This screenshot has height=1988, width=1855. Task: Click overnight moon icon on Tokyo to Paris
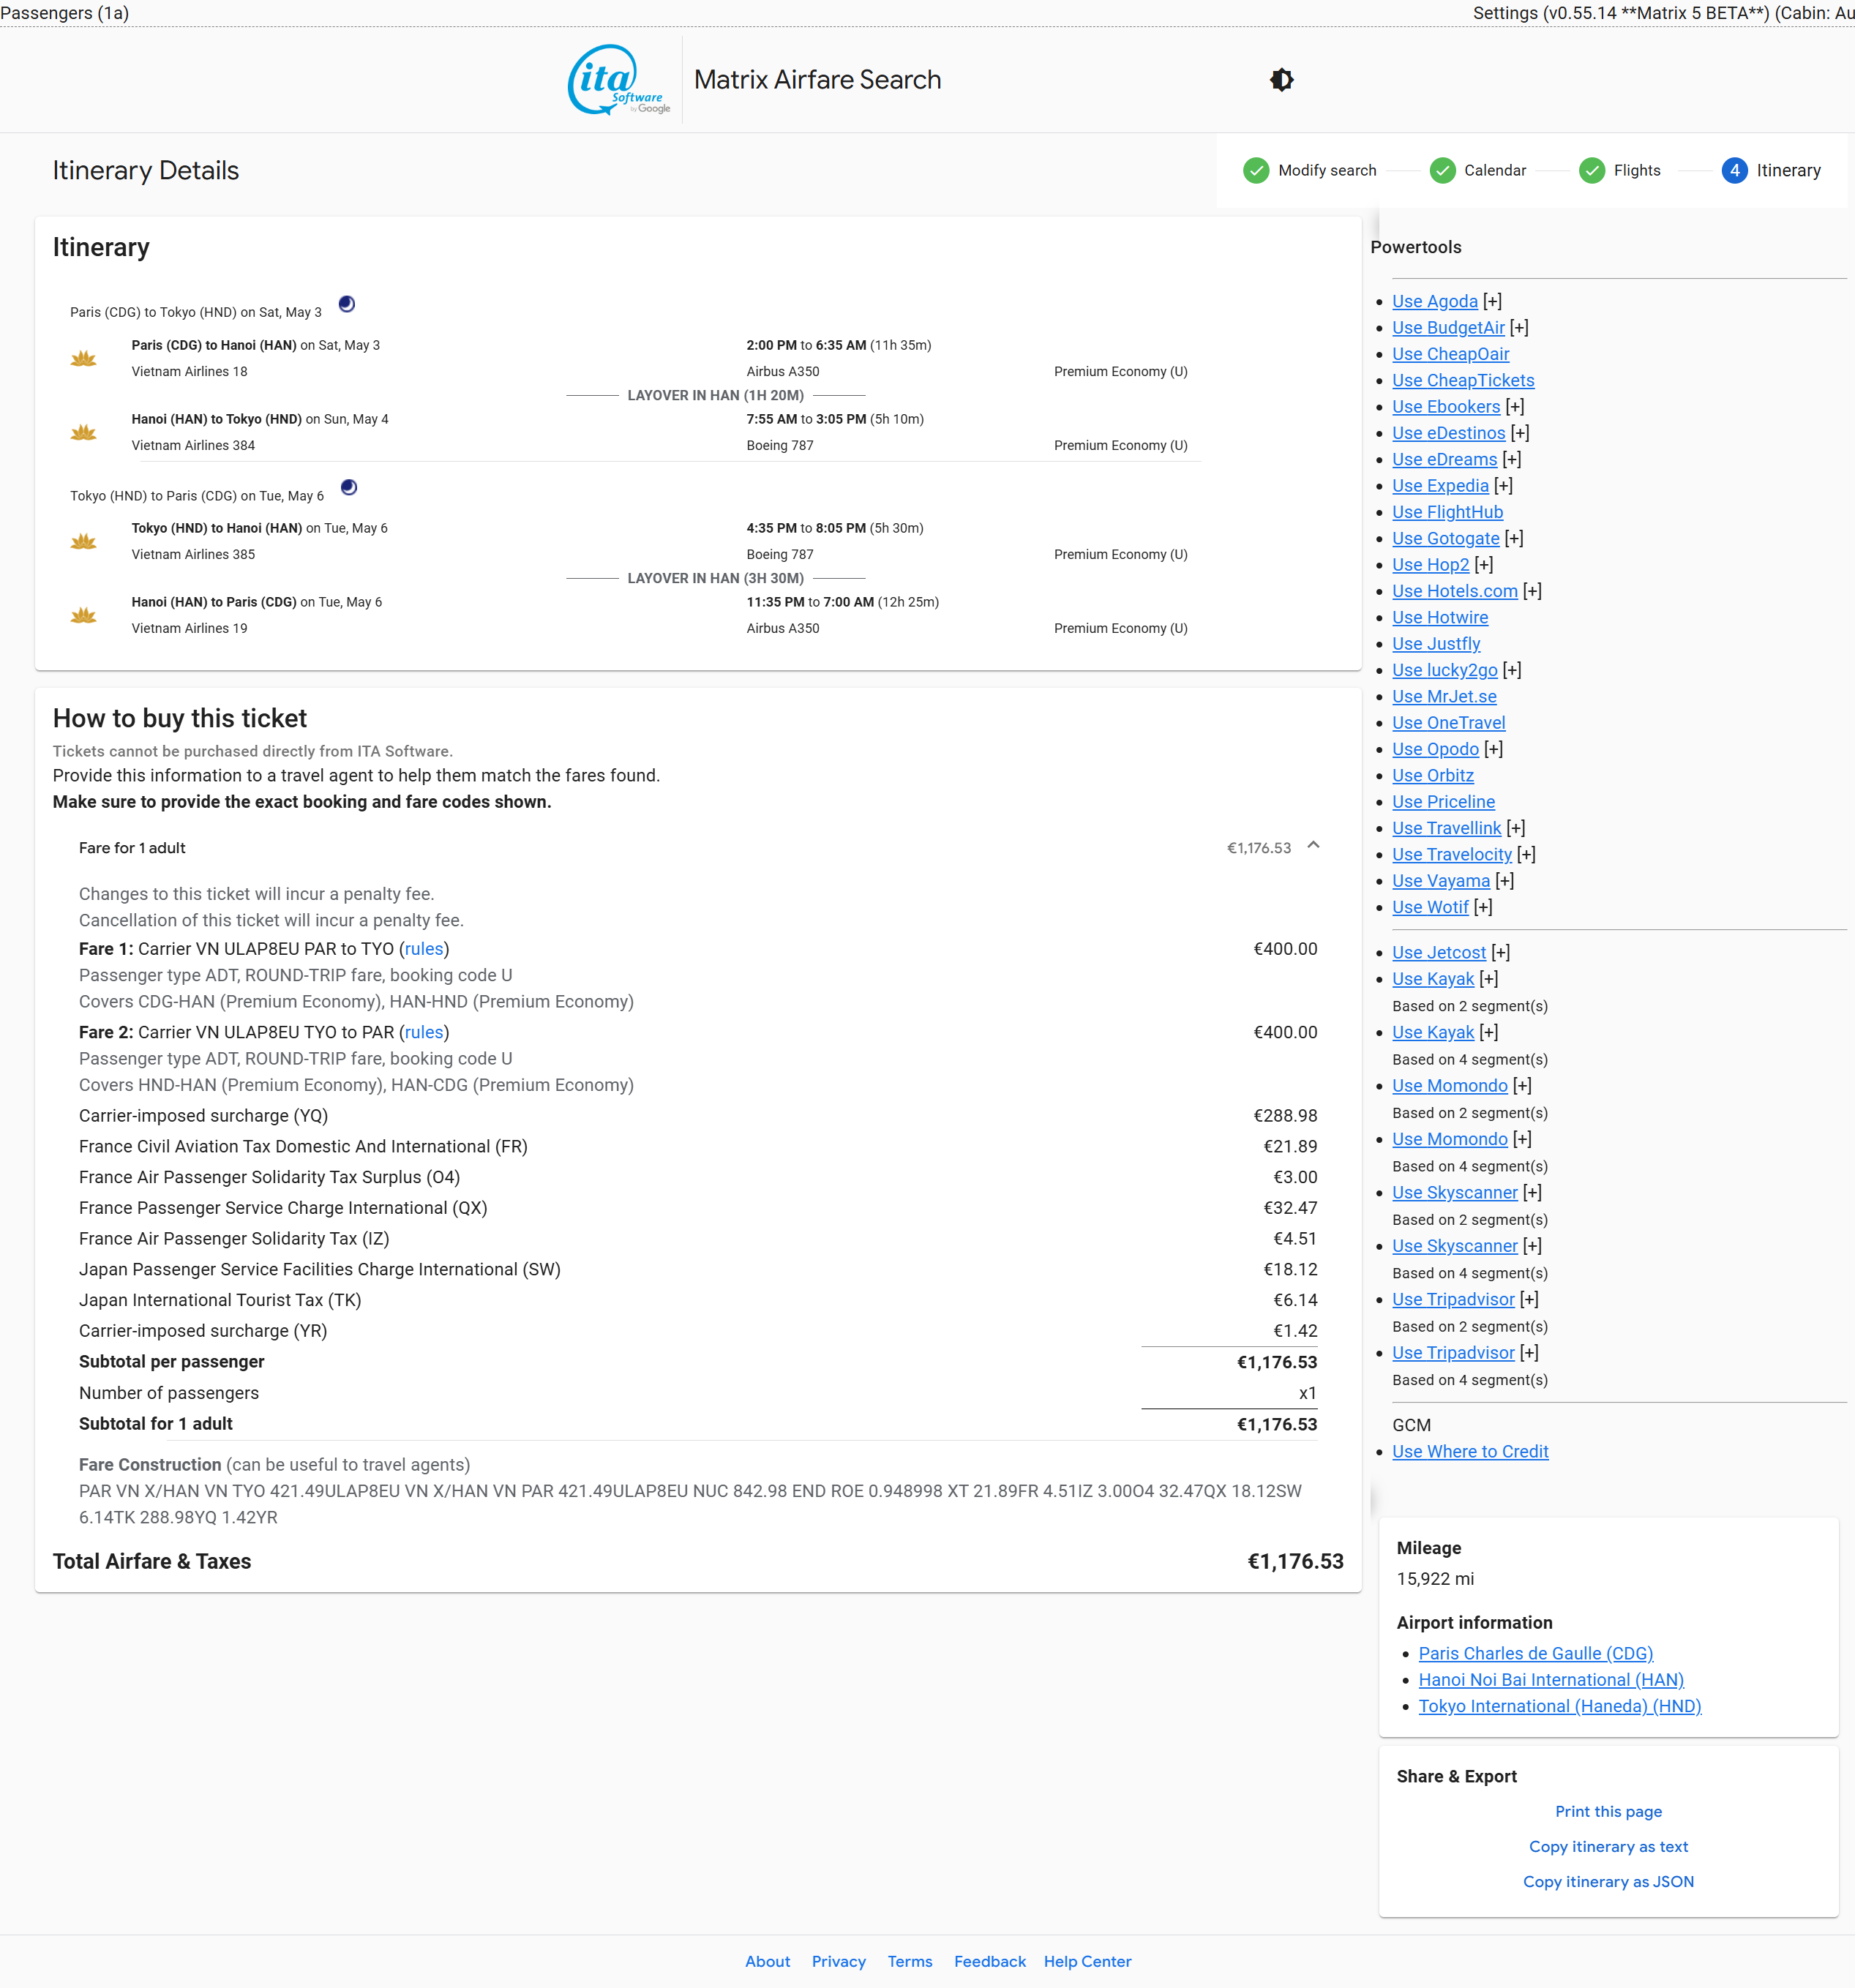[x=349, y=487]
